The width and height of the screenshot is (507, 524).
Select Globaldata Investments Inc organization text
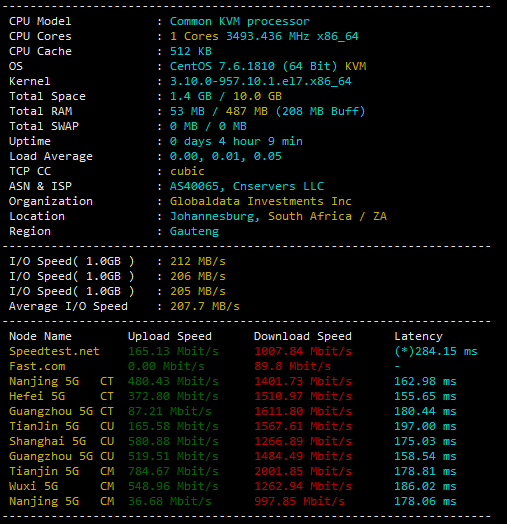(x=261, y=201)
